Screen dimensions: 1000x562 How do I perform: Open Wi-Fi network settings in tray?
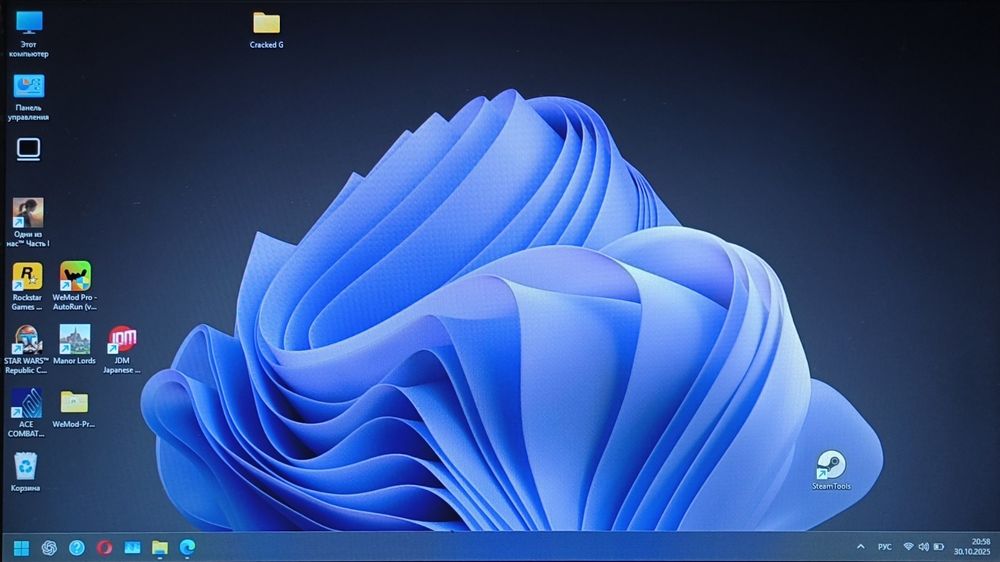(x=908, y=547)
